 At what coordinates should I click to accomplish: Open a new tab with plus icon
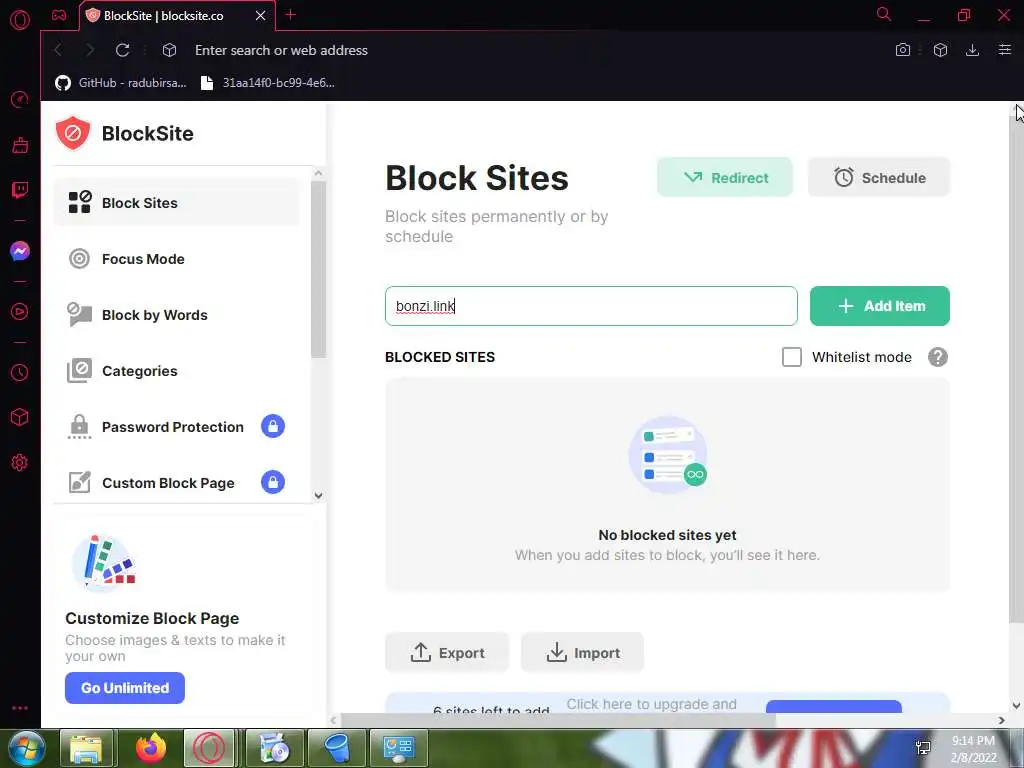point(291,15)
